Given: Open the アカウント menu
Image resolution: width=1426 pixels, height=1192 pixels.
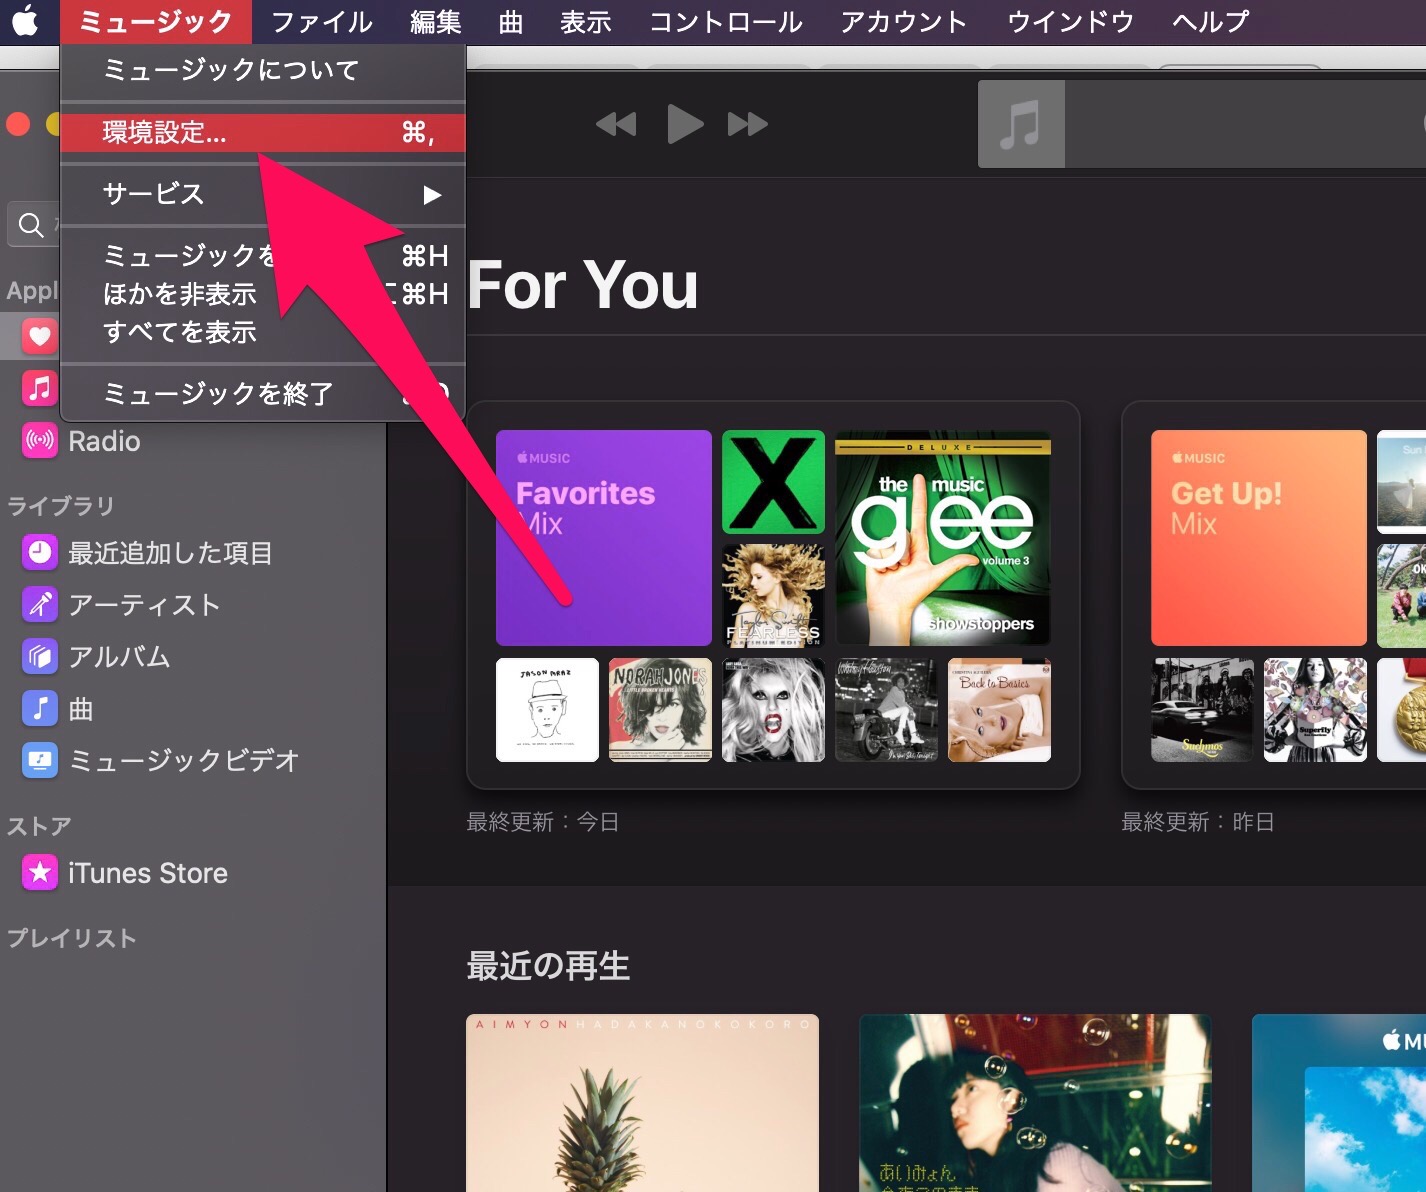Looking at the screenshot, I should pos(903,21).
